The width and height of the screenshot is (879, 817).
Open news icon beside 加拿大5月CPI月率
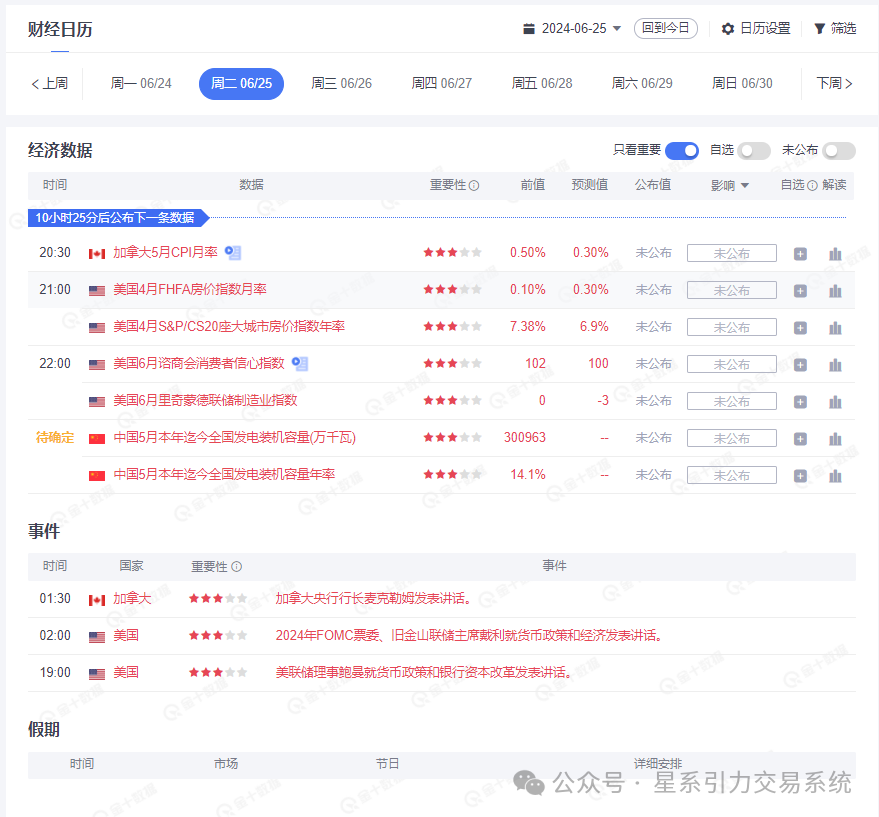pyautogui.click(x=233, y=253)
